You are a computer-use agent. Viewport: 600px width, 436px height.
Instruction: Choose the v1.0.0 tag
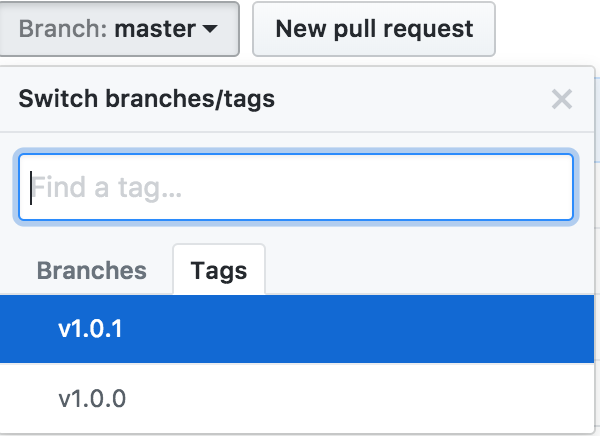click(x=297, y=398)
